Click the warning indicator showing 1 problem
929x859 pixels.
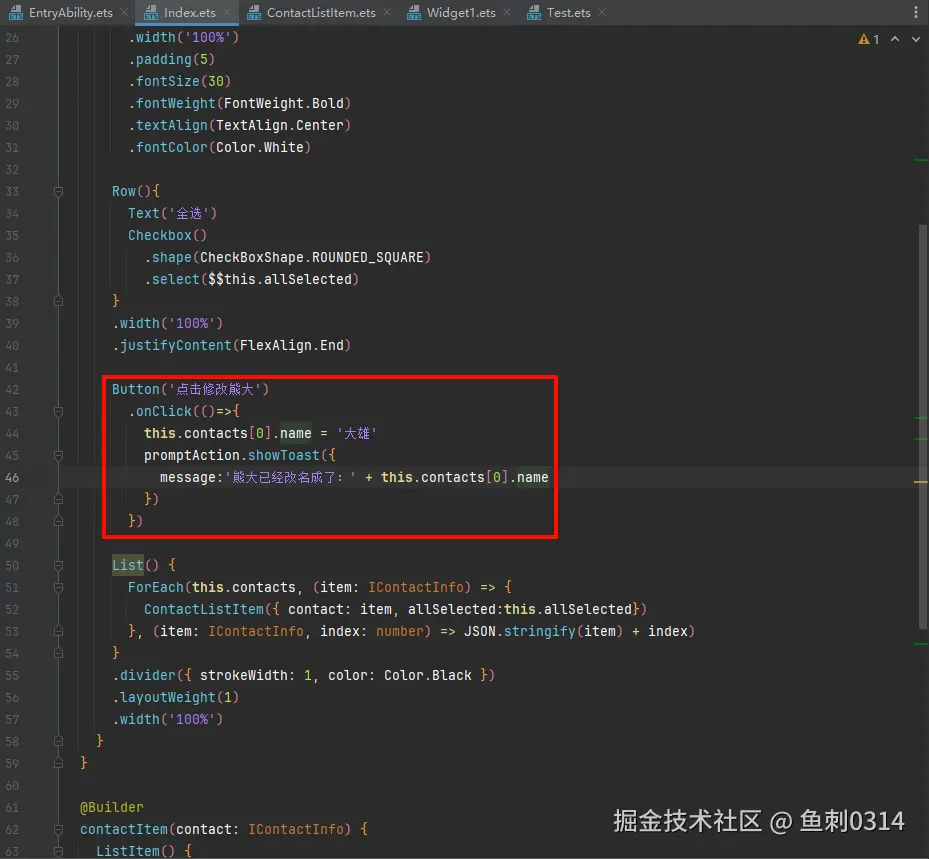pyautogui.click(x=869, y=39)
